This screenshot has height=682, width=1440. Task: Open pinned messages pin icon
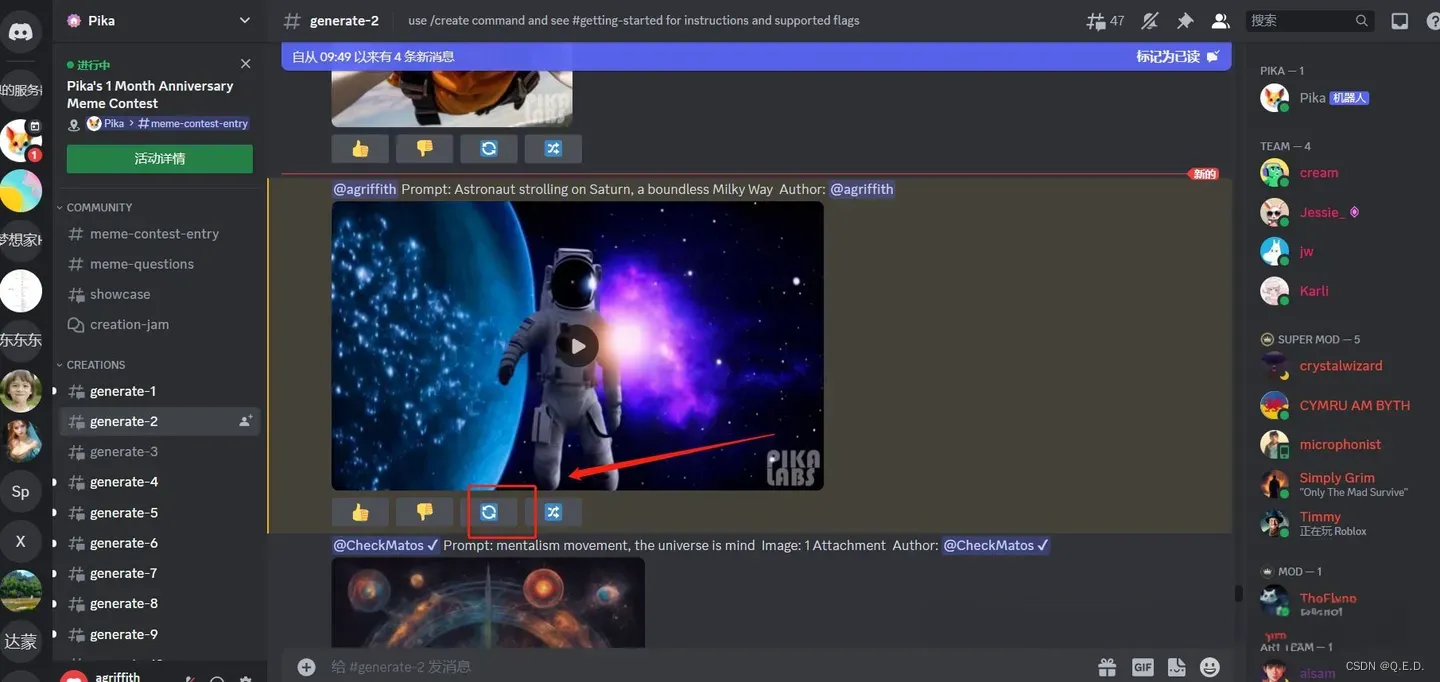[1185, 21]
